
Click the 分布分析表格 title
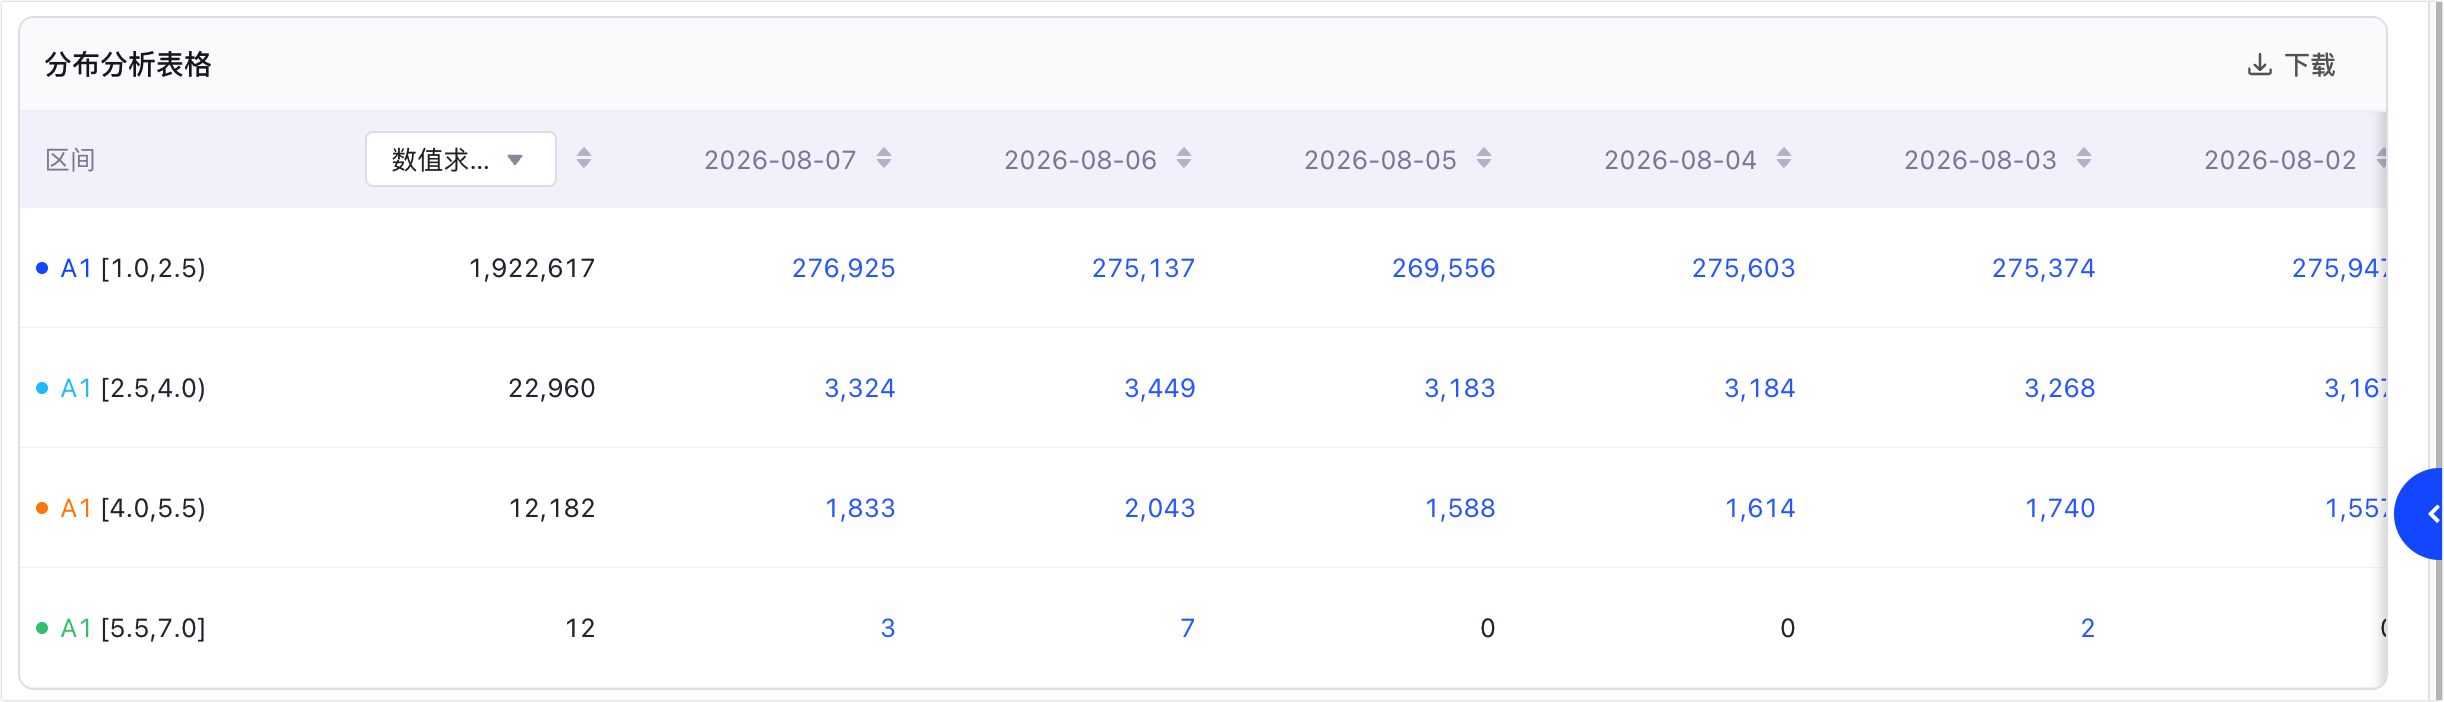pyautogui.click(x=128, y=65)
